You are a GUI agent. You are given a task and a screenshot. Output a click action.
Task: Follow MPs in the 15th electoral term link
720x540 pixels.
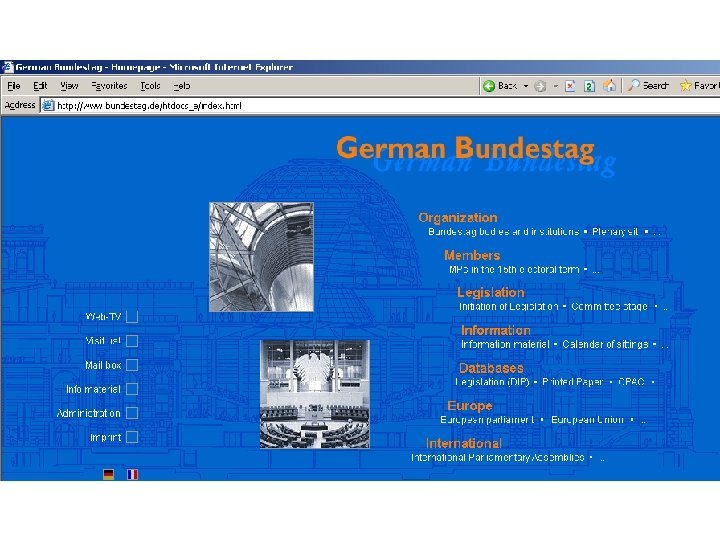pyautogui.click(x=514, y=270)
